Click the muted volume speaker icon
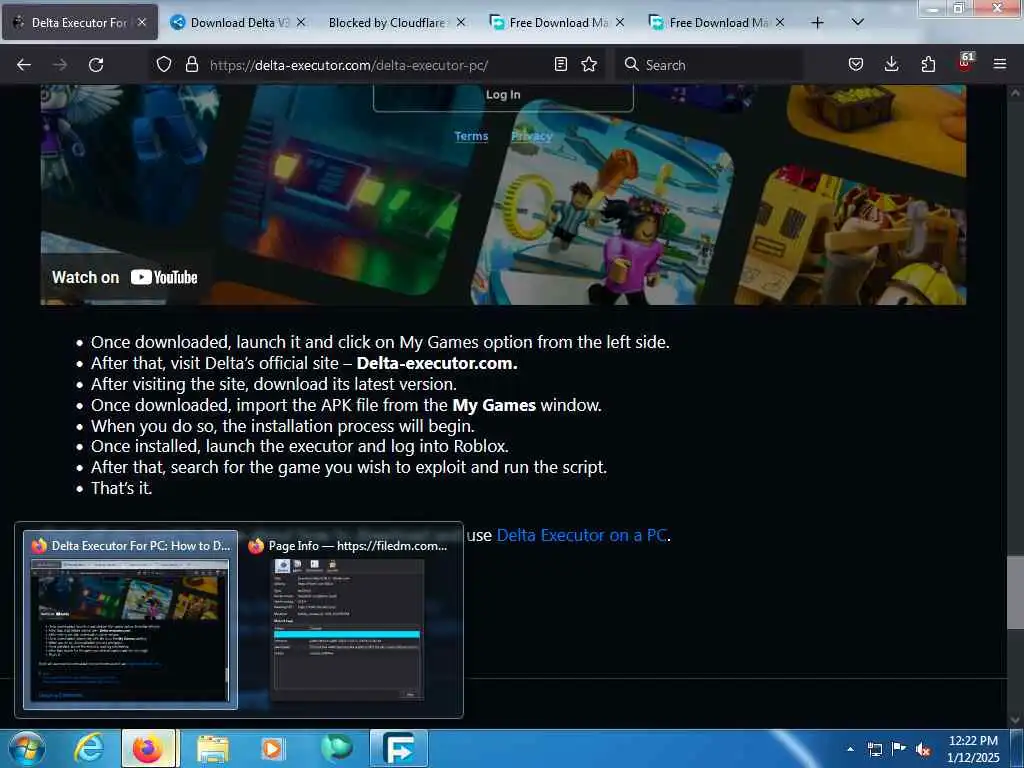 click(923, 749)
